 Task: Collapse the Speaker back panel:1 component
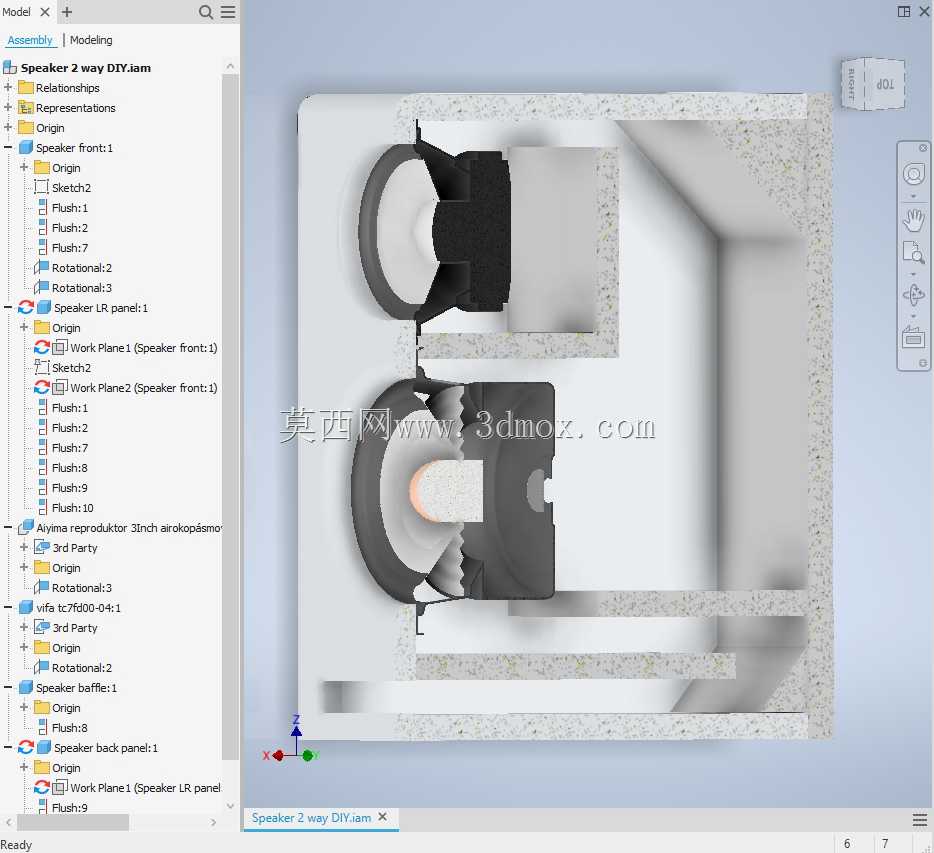[x=8, y=747]
